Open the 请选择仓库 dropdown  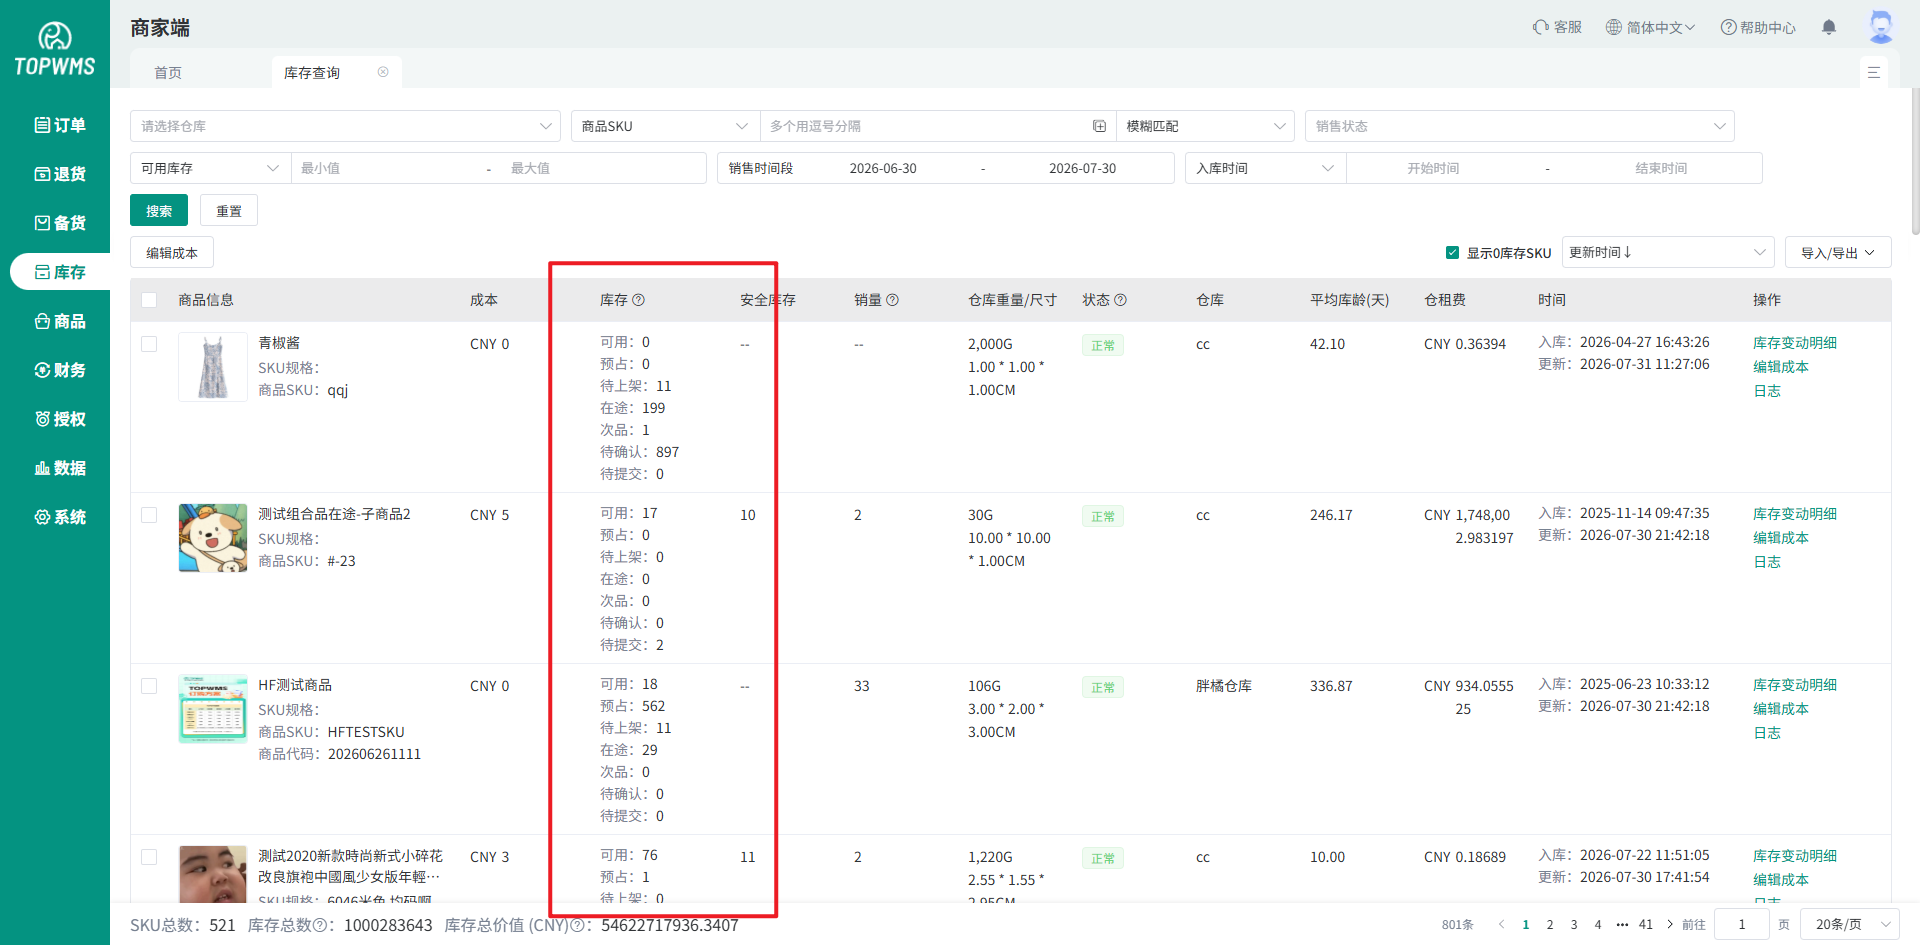coord(345,126)
